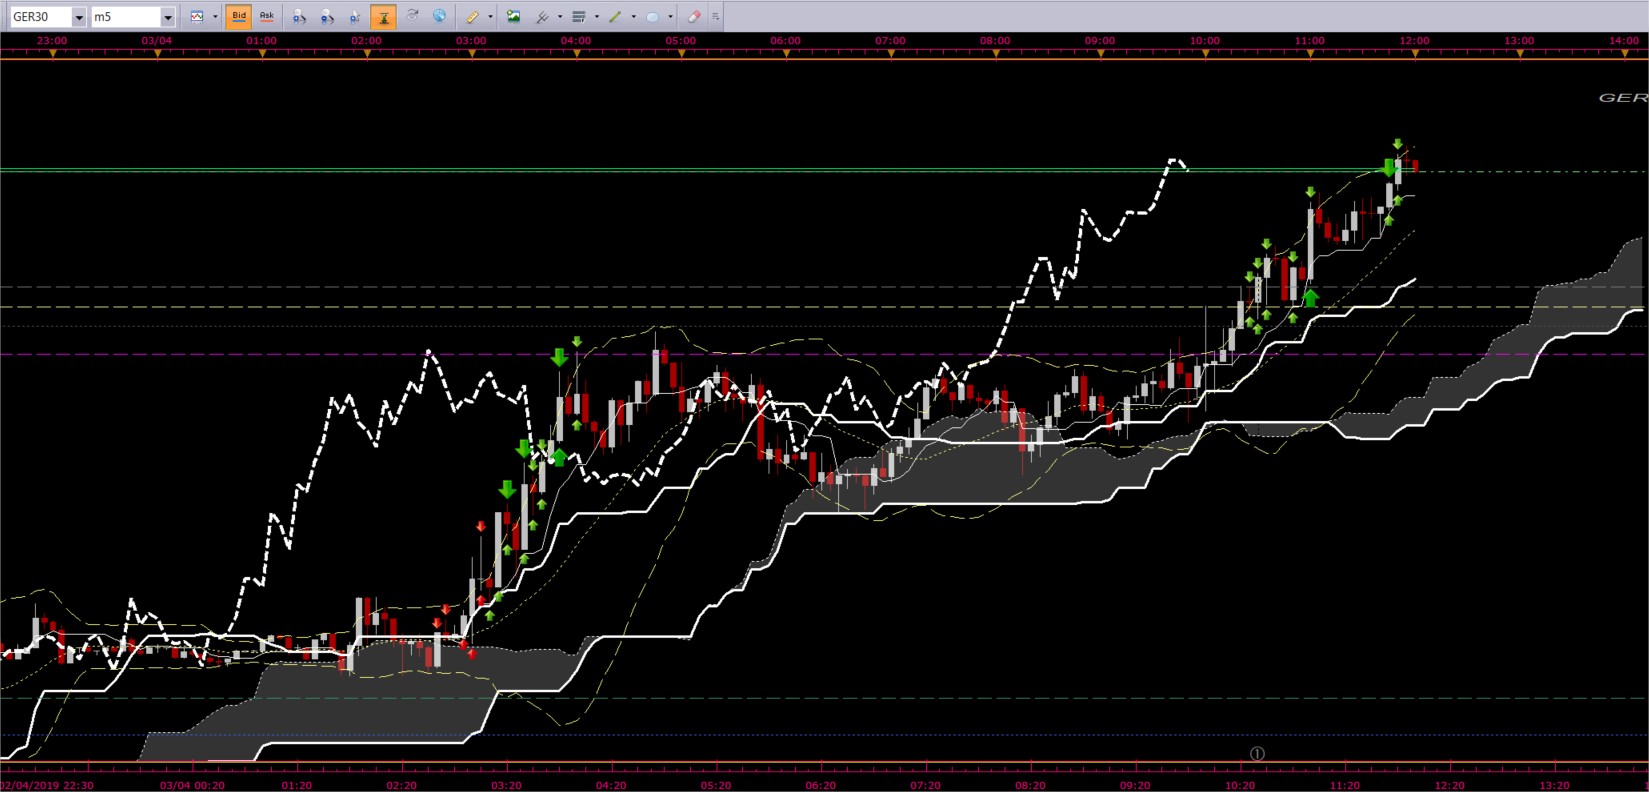Click the 10:20 bottom axis label

[x=1240, y=785]
